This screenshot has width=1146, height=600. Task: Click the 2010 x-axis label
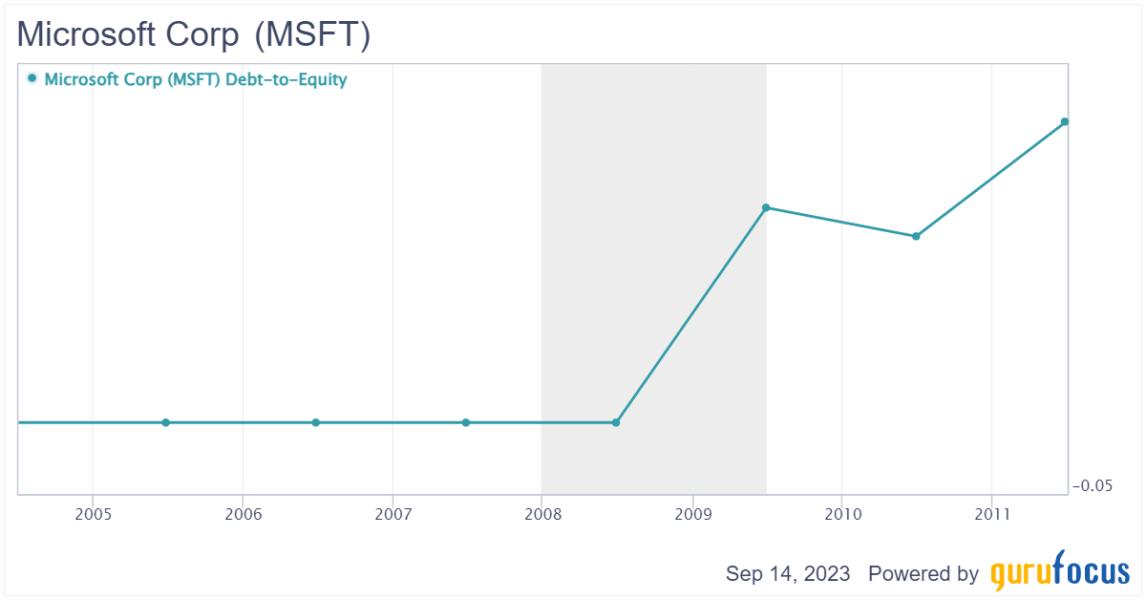coord(841,514)
